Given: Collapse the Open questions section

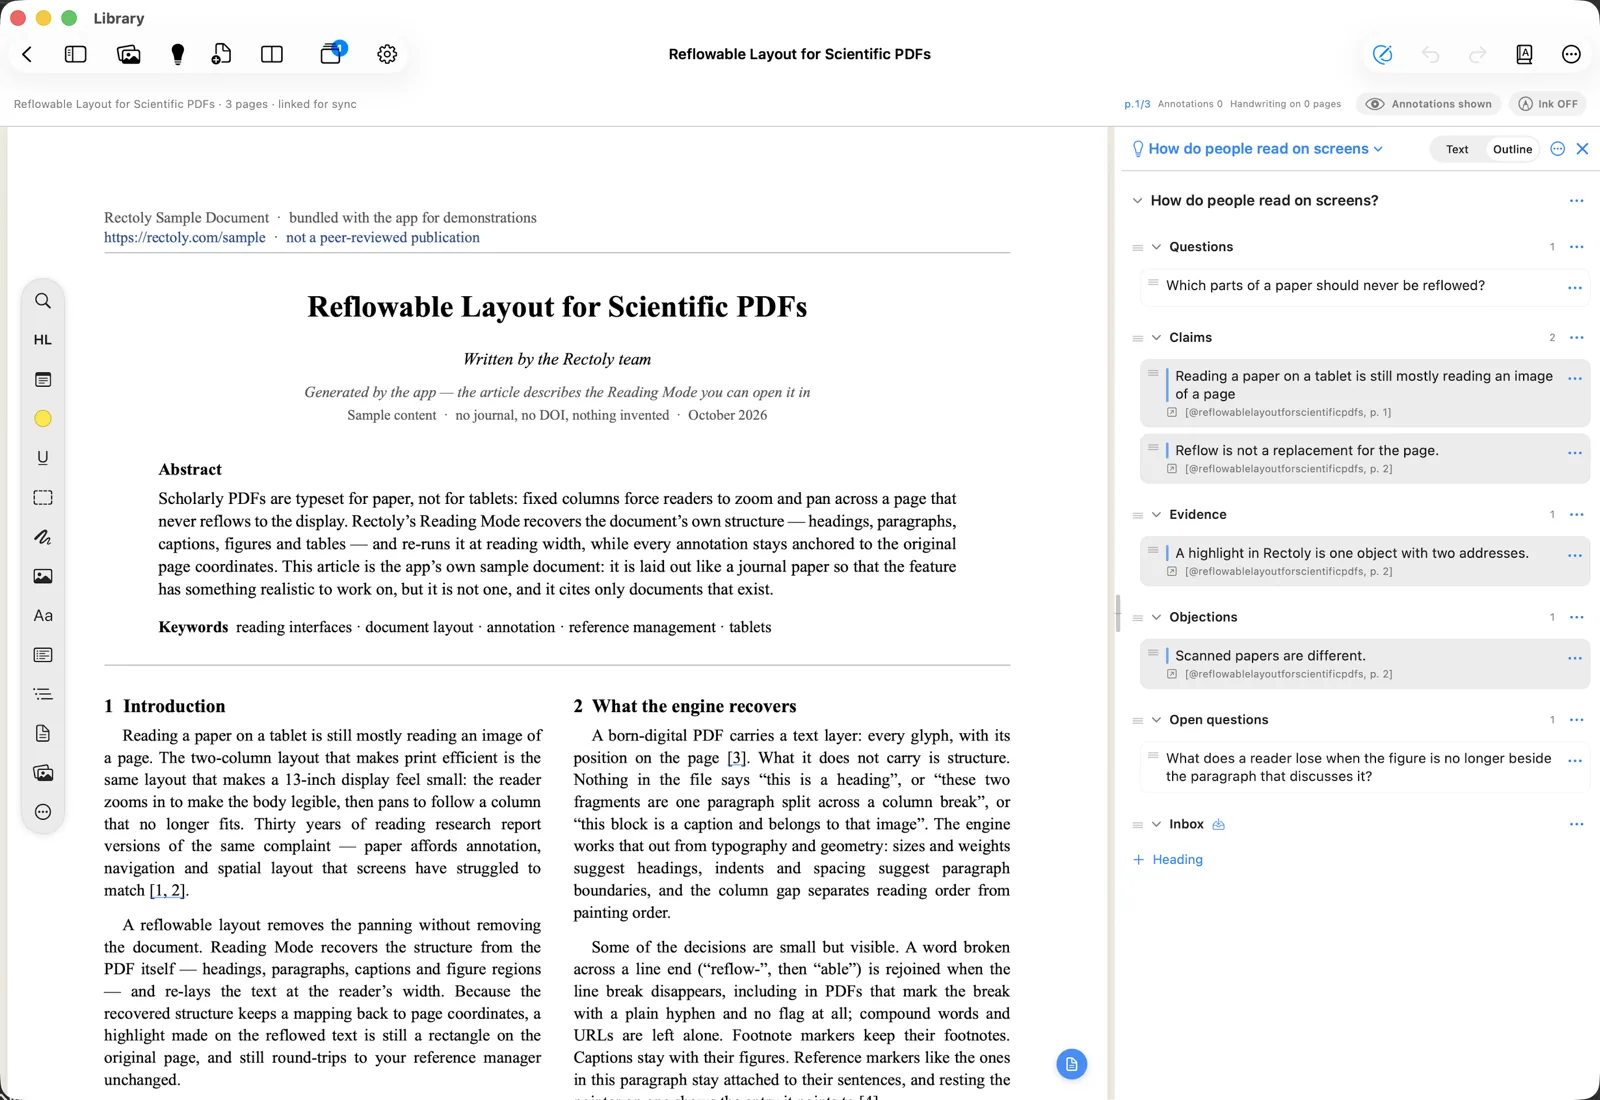Looking at the screenshot, I should pyautogui.click(x=1156, y=720).
